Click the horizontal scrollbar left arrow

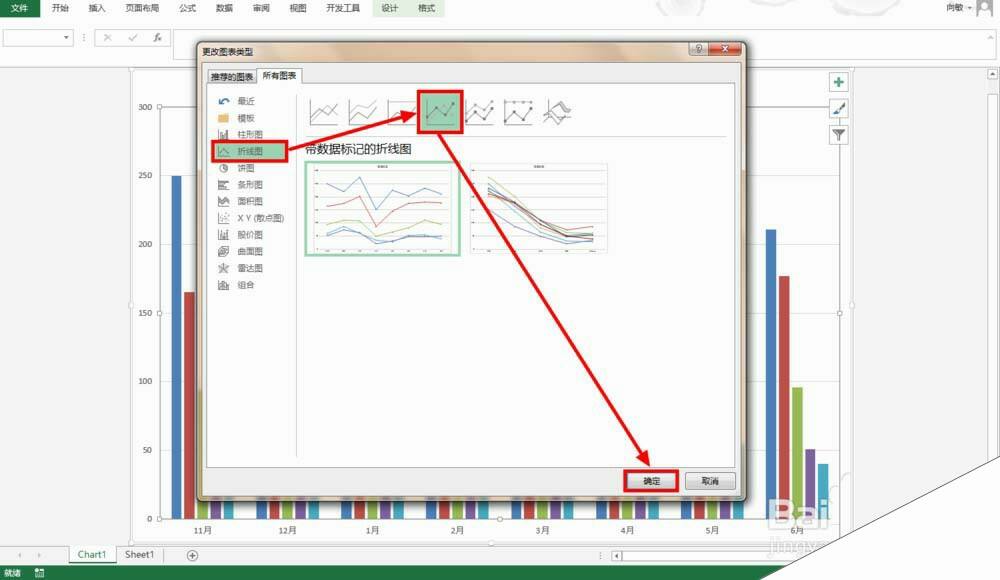(617, 556)
